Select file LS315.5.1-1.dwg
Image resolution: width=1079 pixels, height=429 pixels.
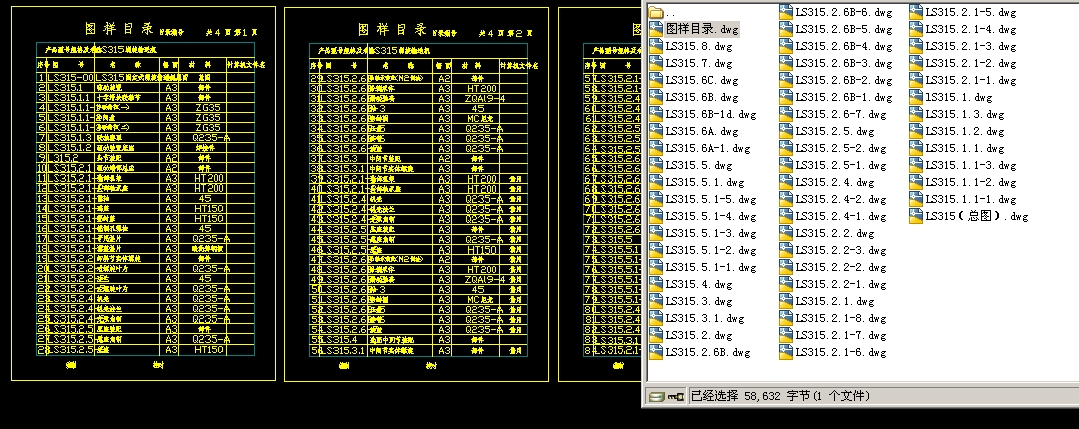point(703,266)
